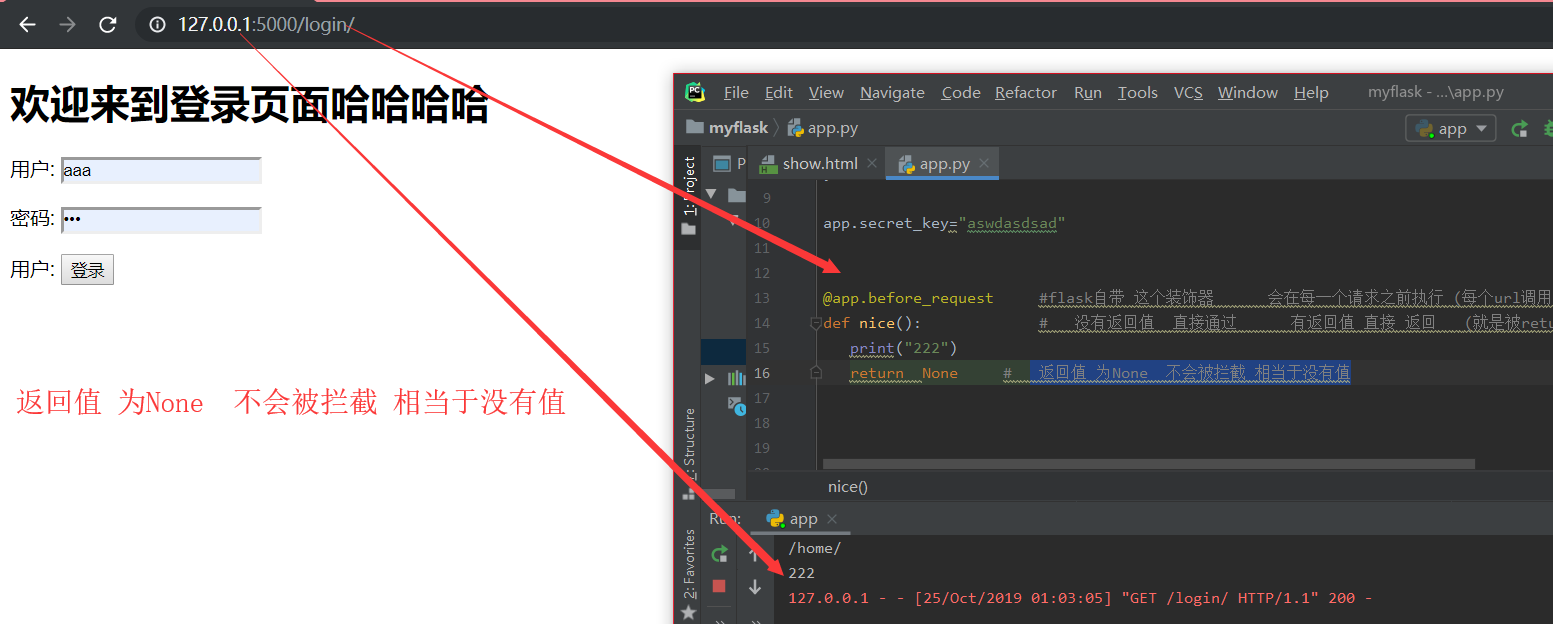Image resolution: width=1553 pixels, height=624 pixels.
Task: Open the Code menu
Action: 961,92
